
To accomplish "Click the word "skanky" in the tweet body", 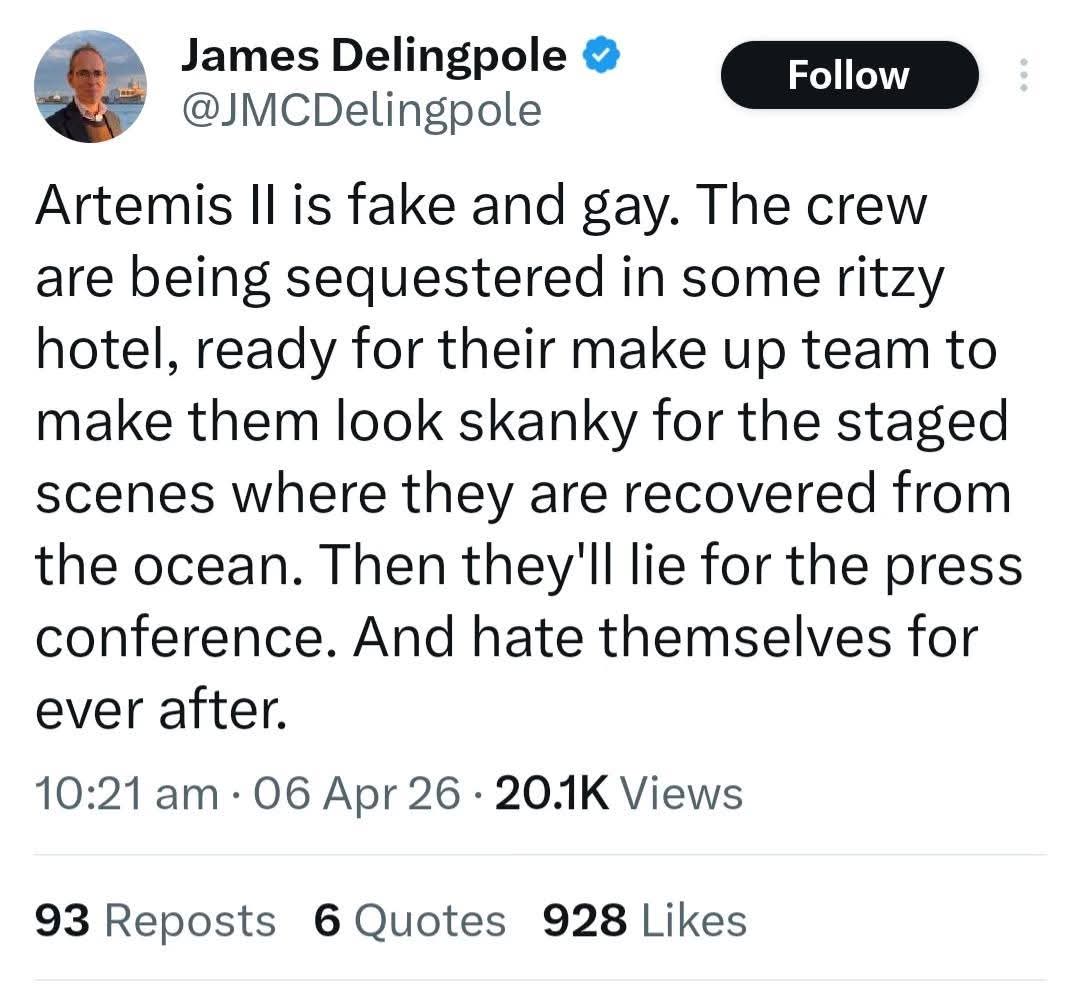I will click(x=548, y=423).
